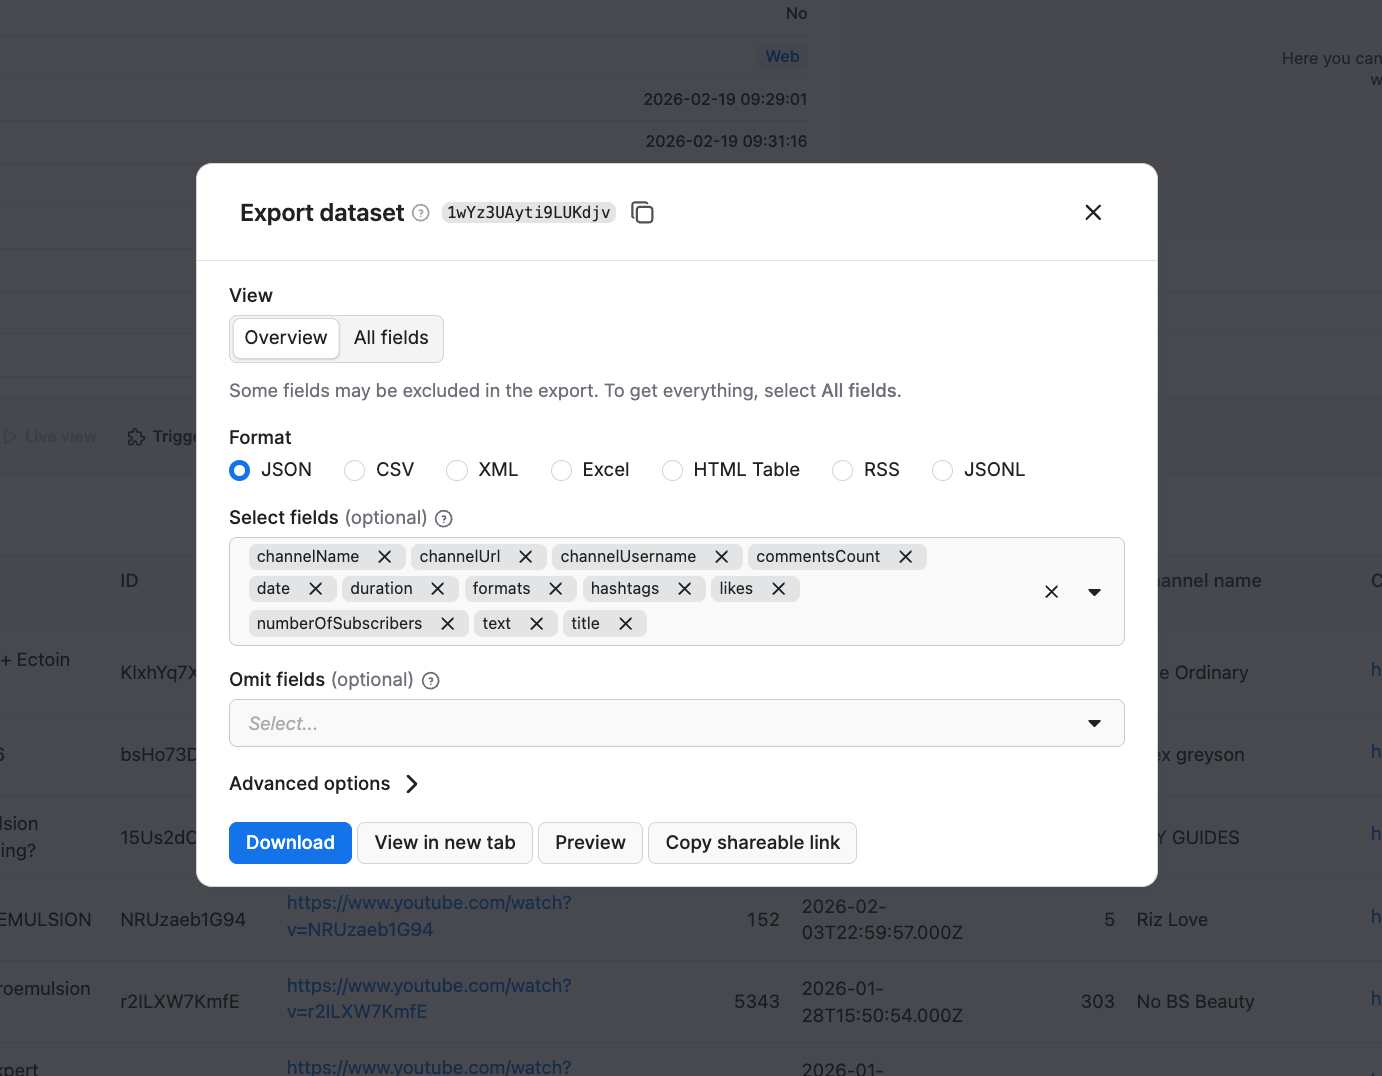Select the Overview view tab
1382x1076 pixels.
click(285, 338)
